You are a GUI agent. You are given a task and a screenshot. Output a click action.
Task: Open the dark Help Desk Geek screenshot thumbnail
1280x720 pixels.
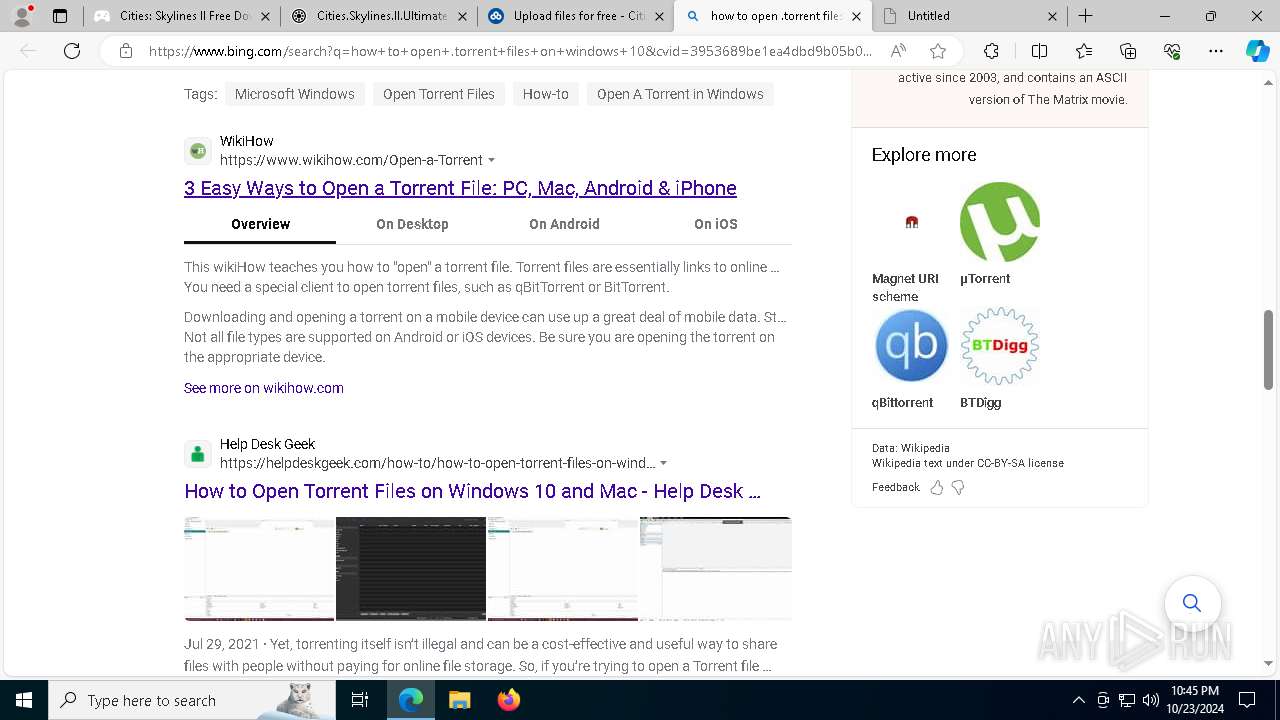point(411,569)
